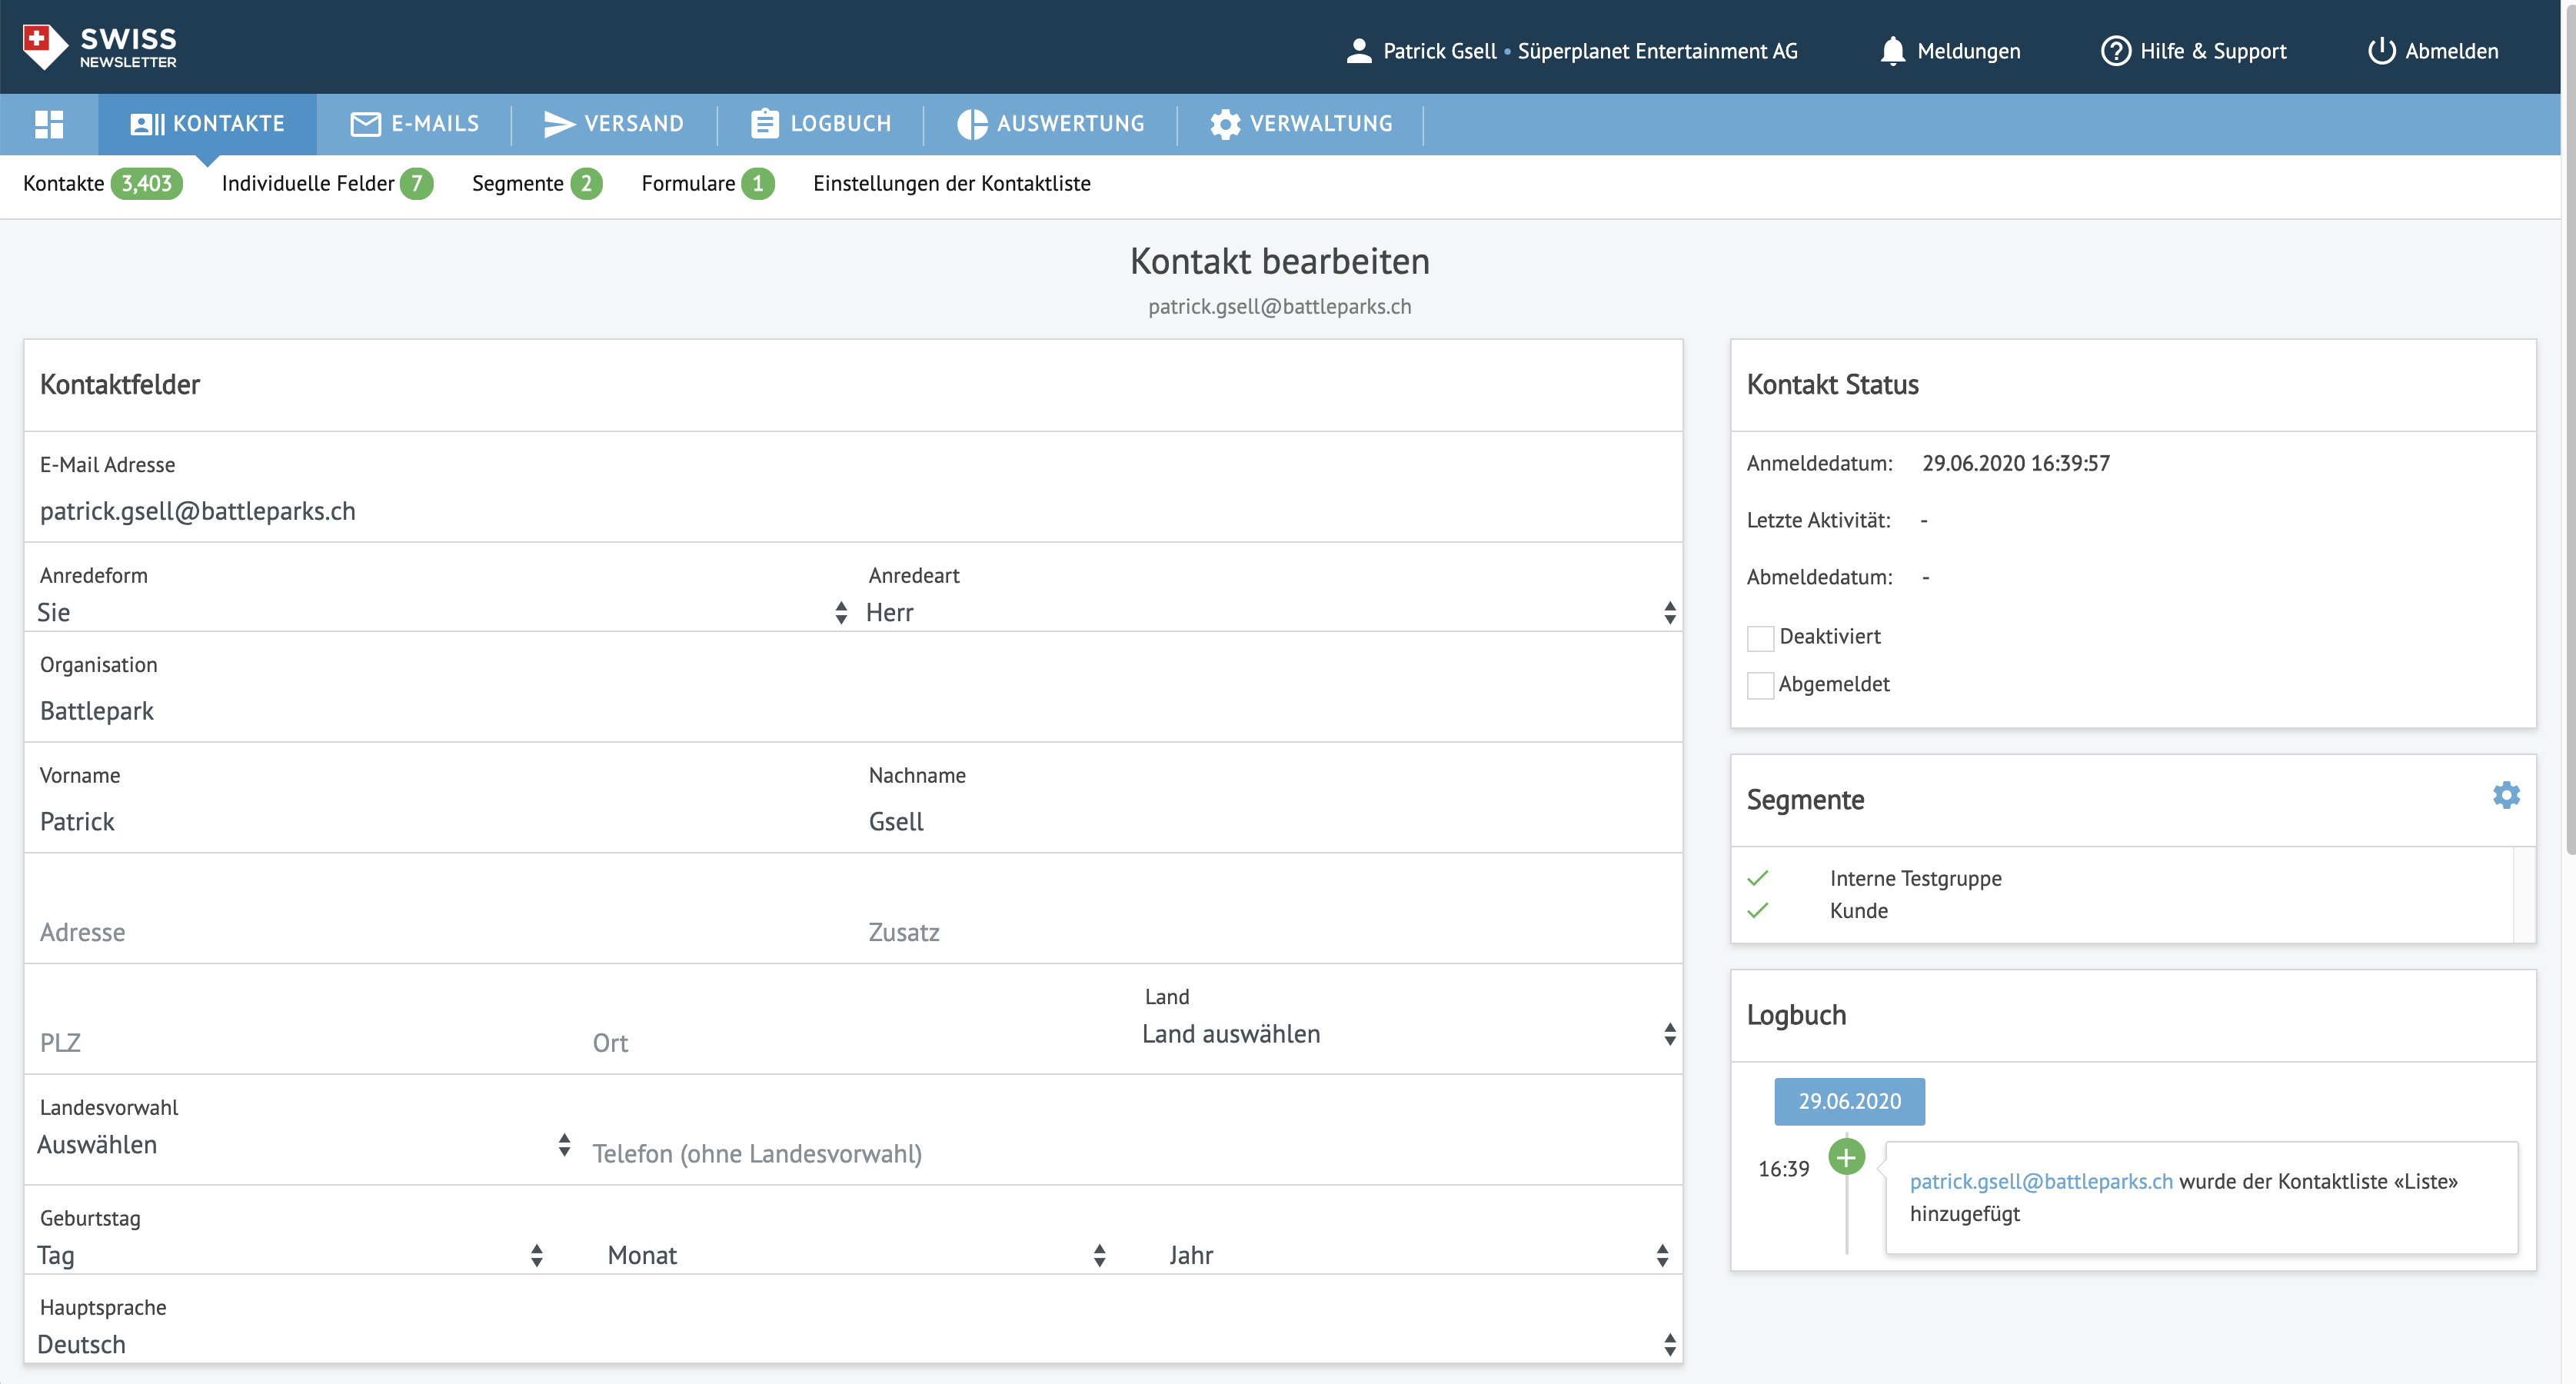The width and height of the screenshot is (2576, 1384).
Task: Open the Anredeart dropdown
Action: pyautogui.click(x=1270, y=612)
